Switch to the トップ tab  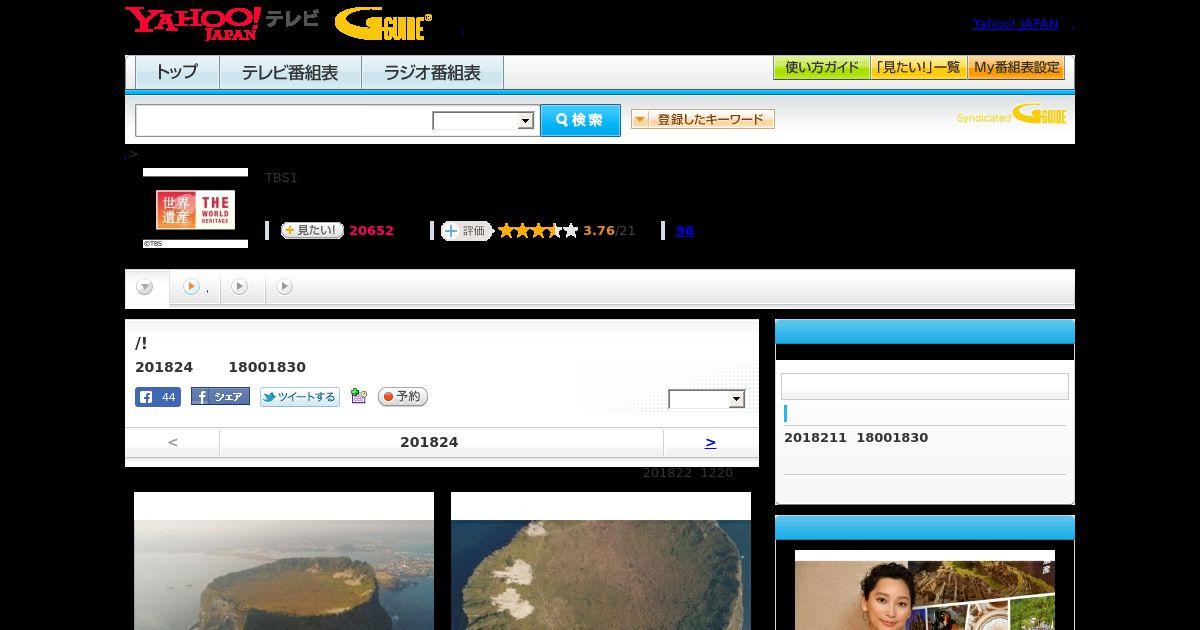177,73
